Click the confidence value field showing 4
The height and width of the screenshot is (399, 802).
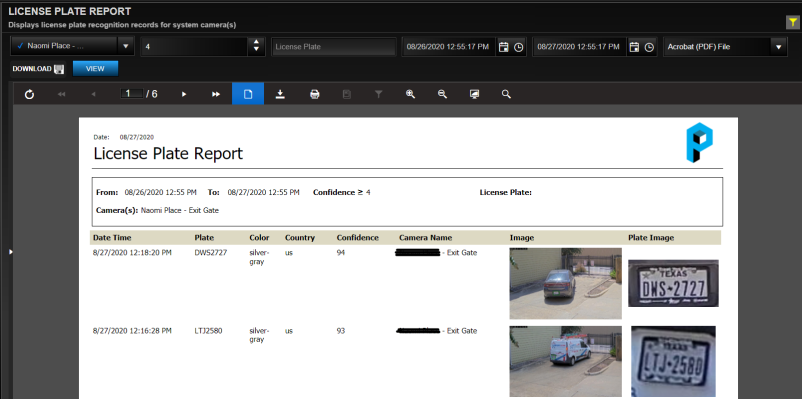194,47
